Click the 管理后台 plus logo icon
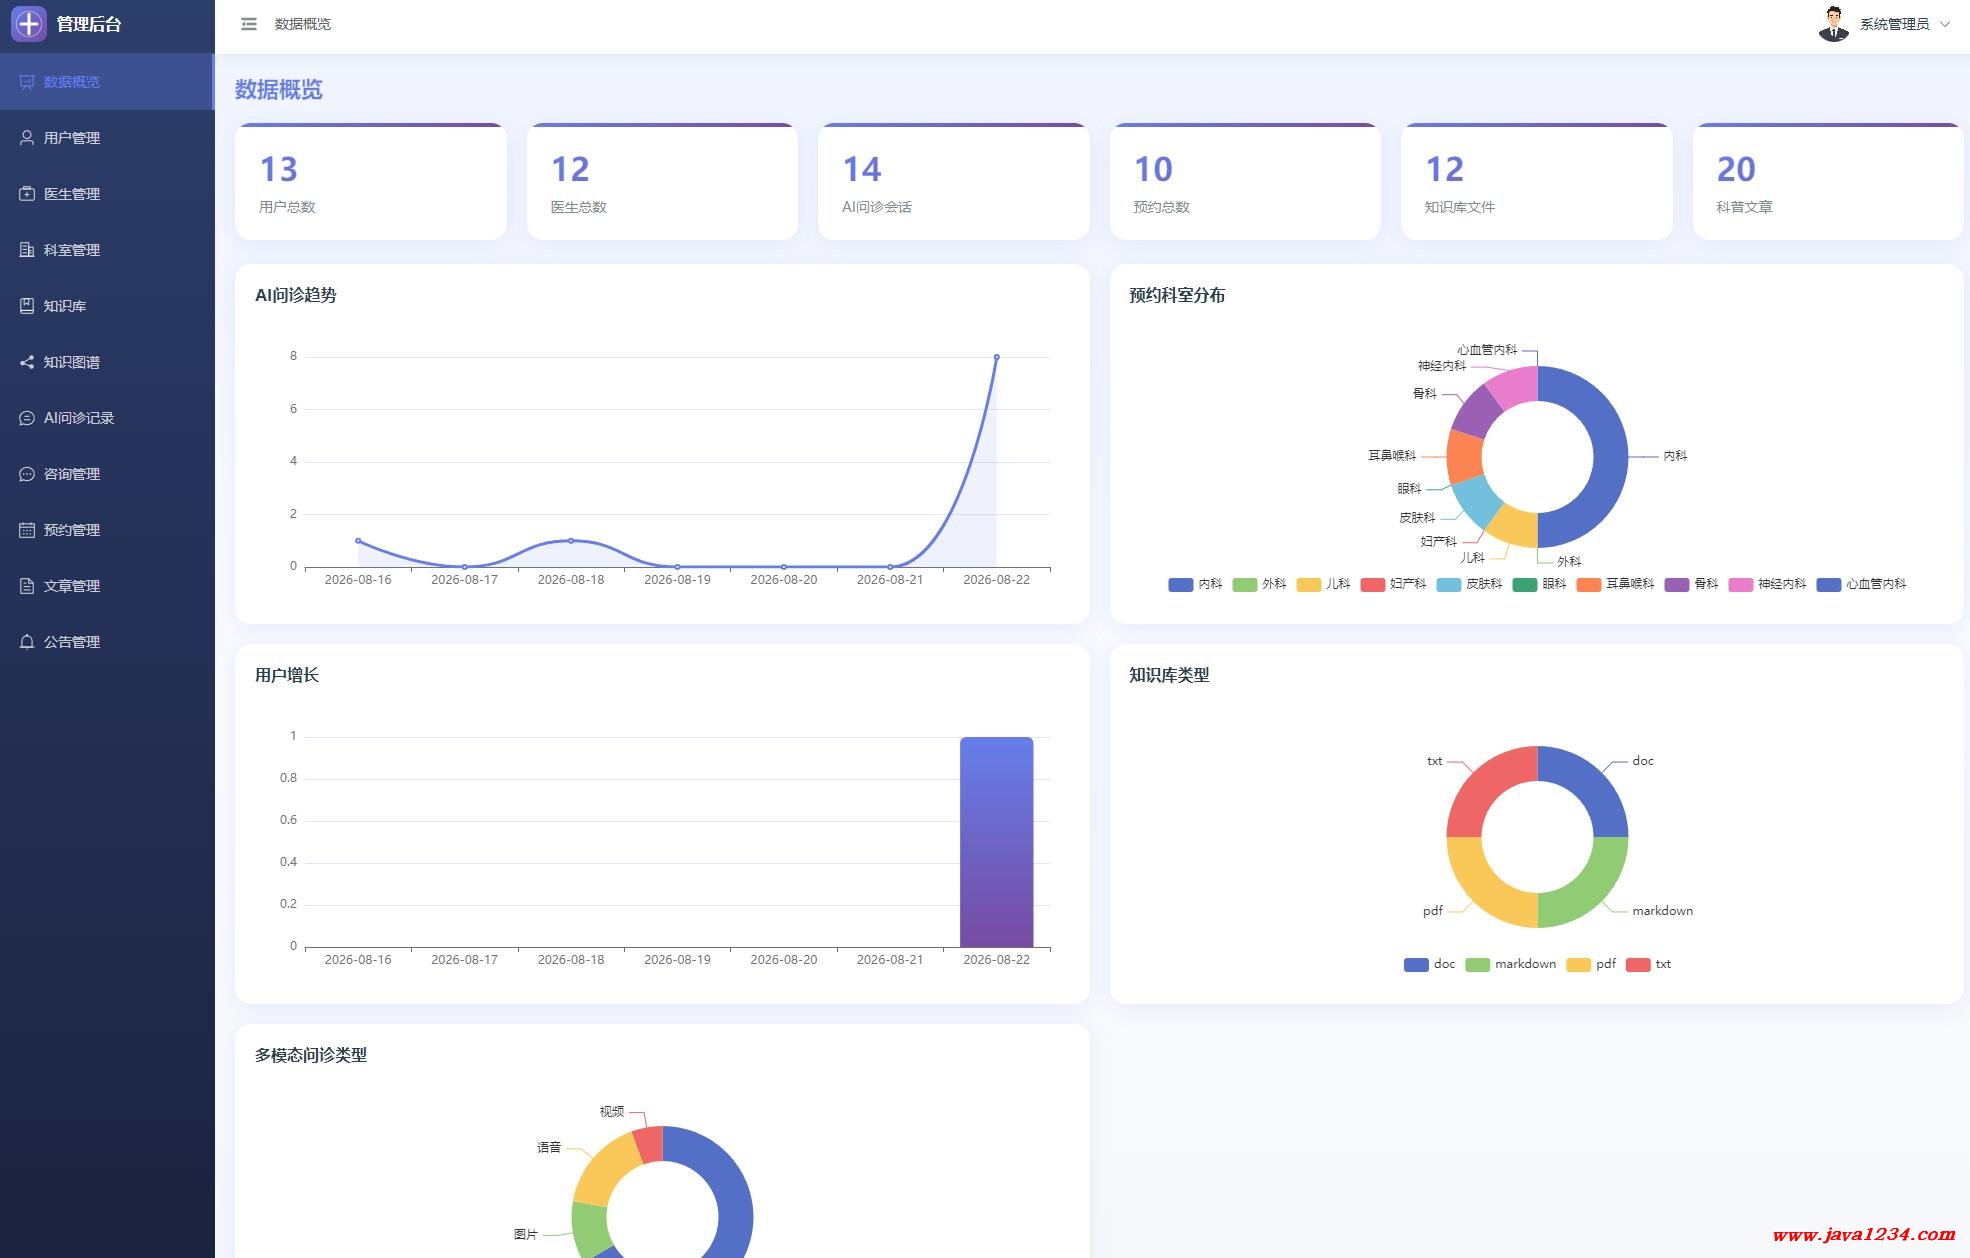This screenshot has width=1970, height=1258. (29, 24)
